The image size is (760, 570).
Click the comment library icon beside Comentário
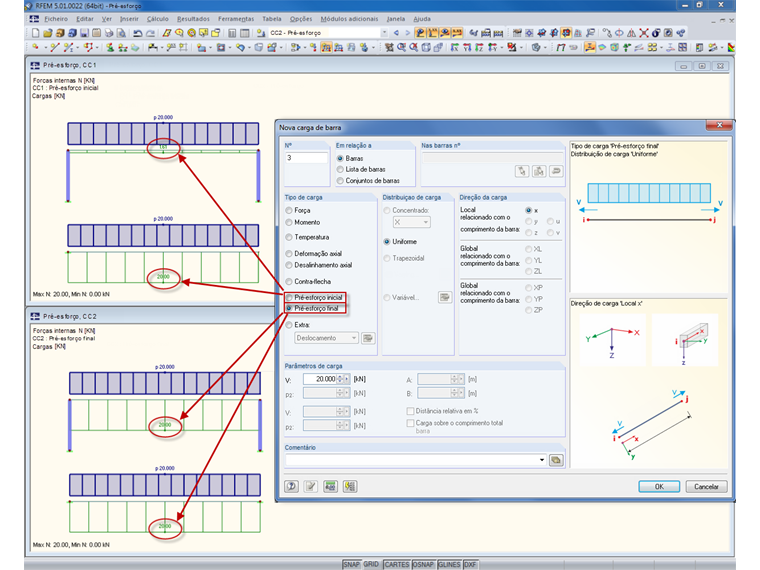(x=556, y=460)
